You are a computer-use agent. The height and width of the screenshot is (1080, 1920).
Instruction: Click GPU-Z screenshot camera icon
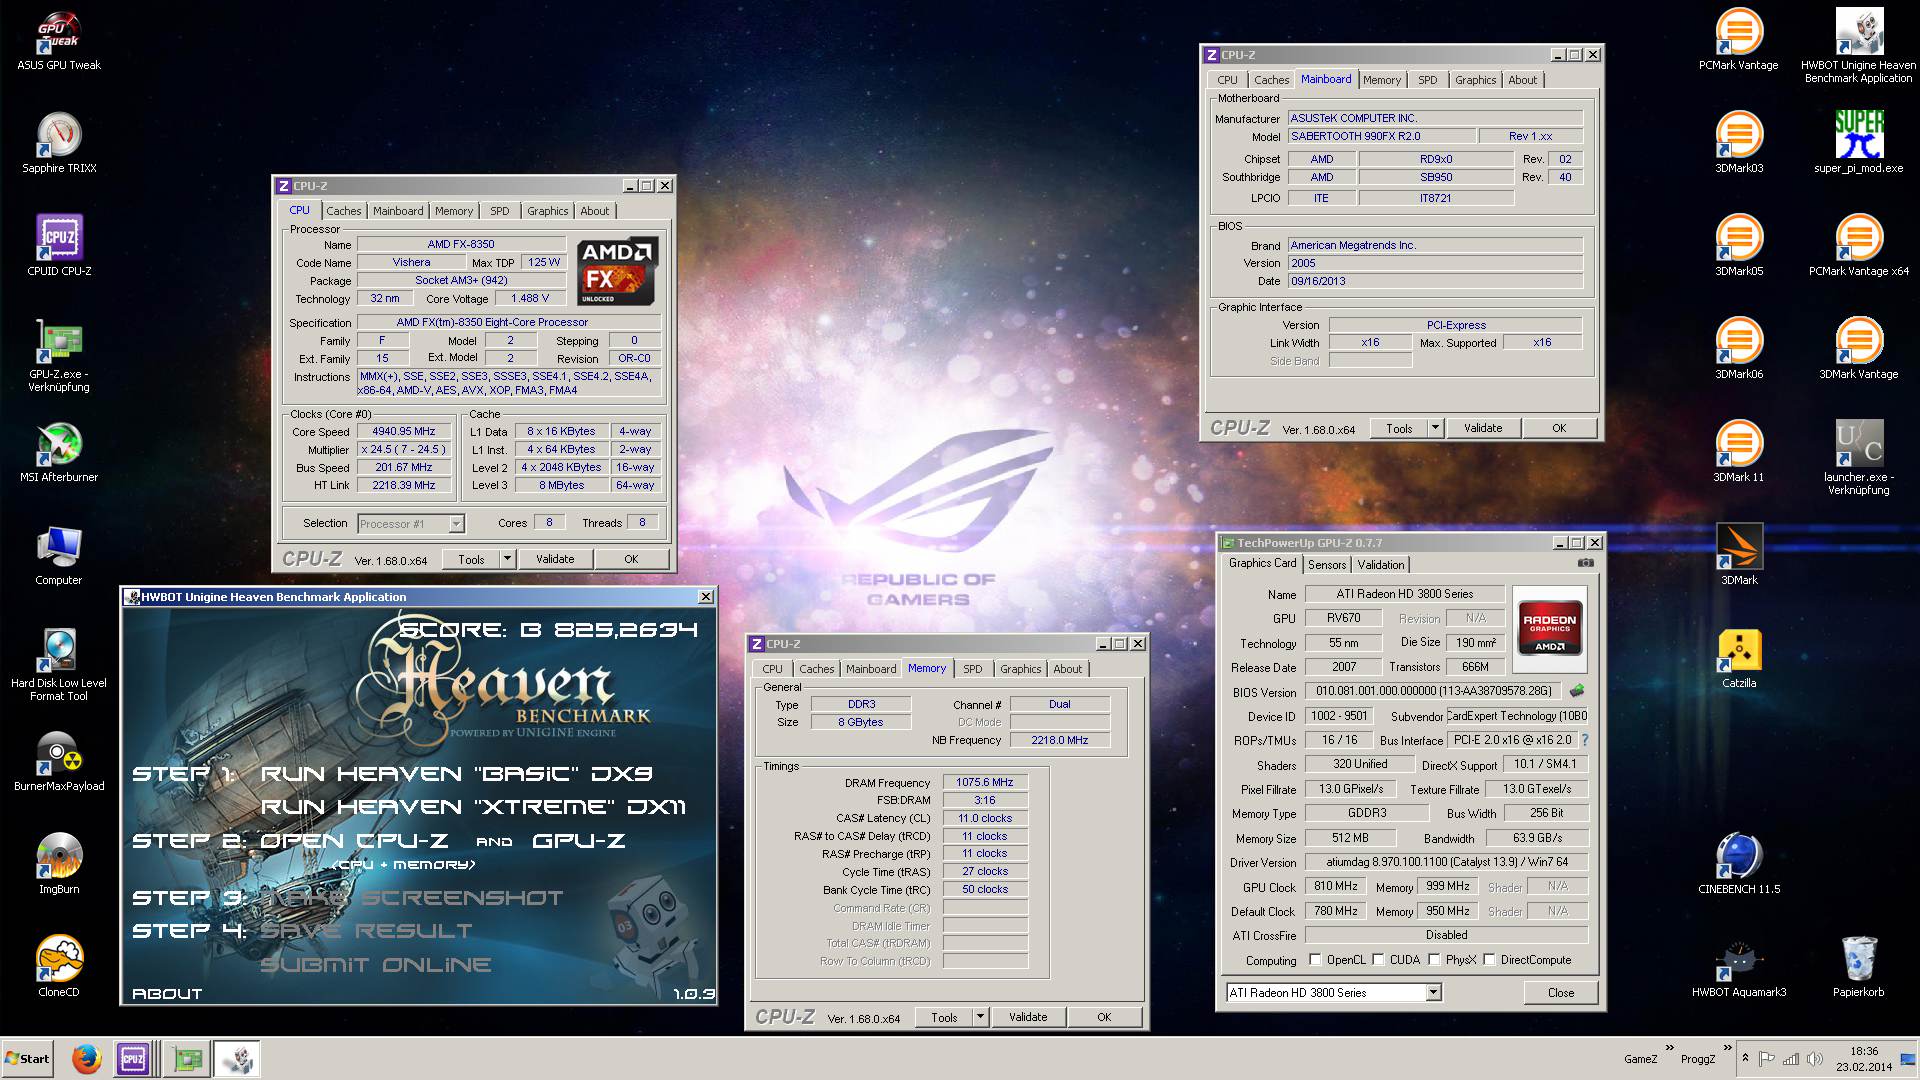point(1586,563)
